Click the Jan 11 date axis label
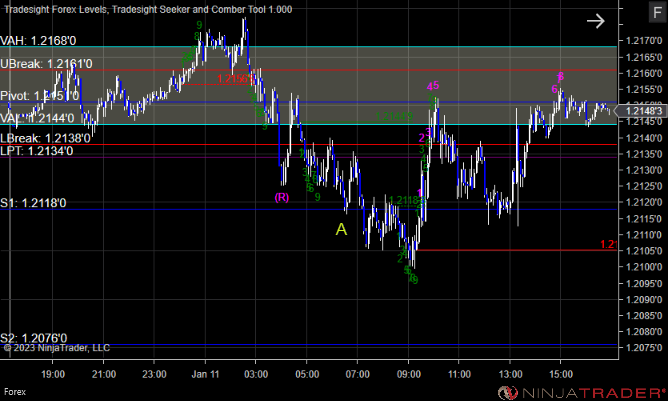 [x=205, y=374]
